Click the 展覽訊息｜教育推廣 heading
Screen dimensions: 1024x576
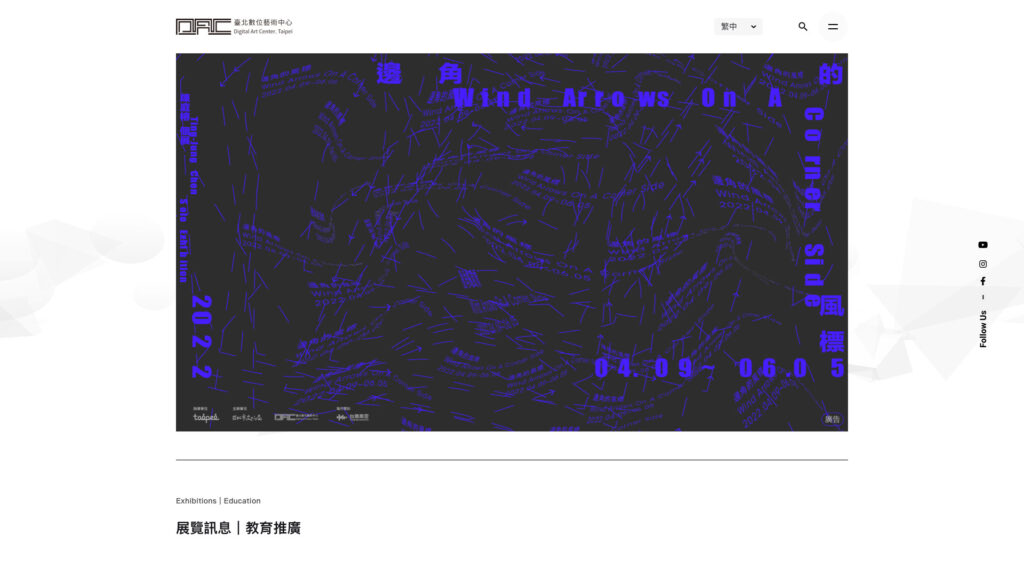238,528
